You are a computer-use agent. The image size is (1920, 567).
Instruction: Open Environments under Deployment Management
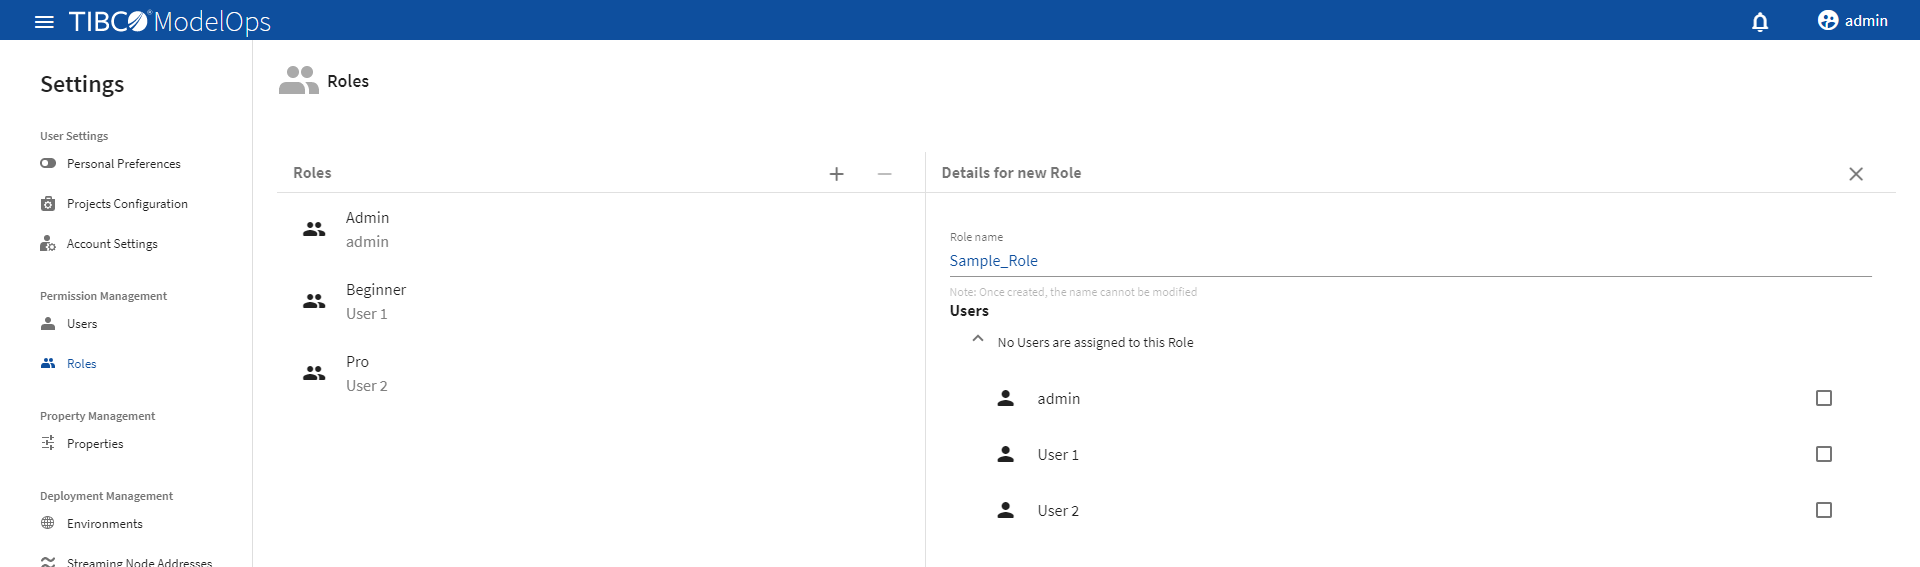(x=104, y=524)
